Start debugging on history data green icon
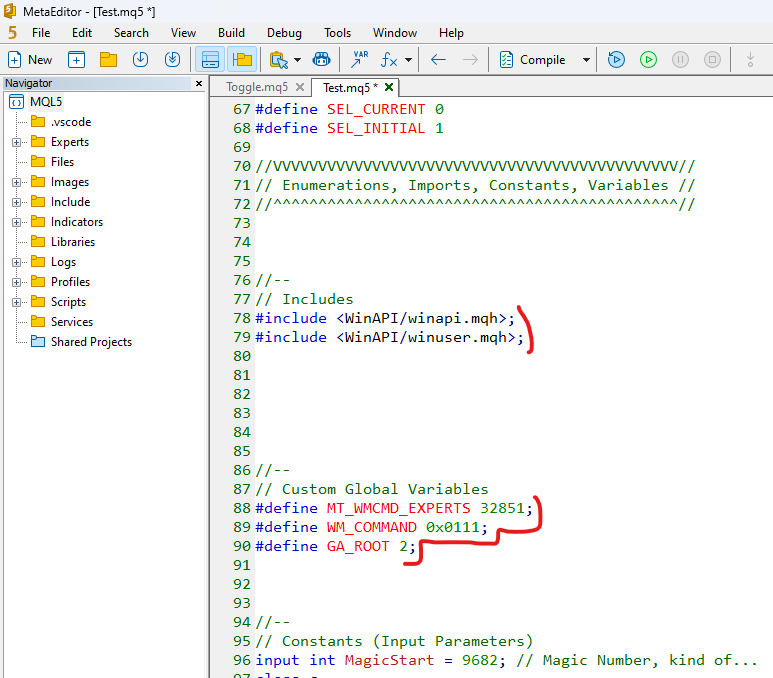This screenshot has width=773, height=678. click(x=648, y=60)
